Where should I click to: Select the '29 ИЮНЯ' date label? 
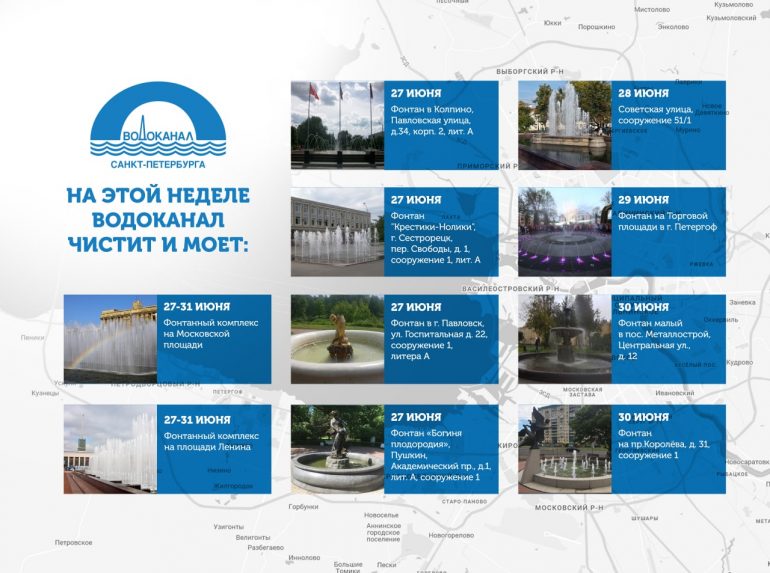click(x=643, y=200)
